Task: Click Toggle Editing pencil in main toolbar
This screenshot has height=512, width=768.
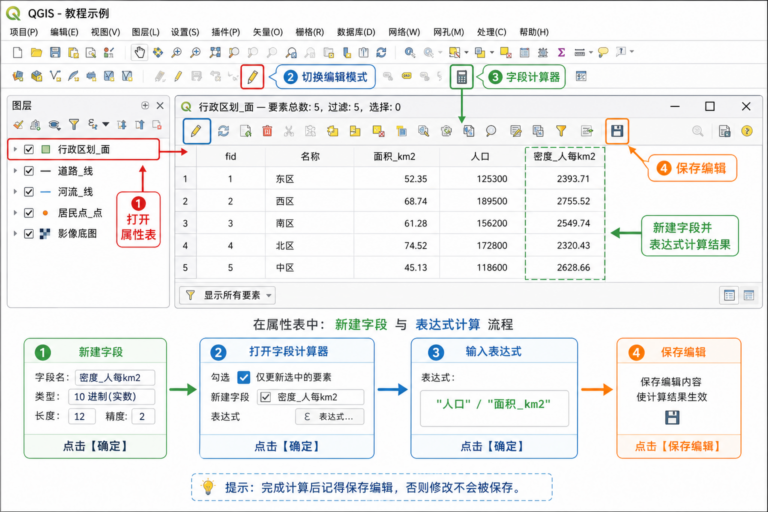Action: tap(252, 77)
